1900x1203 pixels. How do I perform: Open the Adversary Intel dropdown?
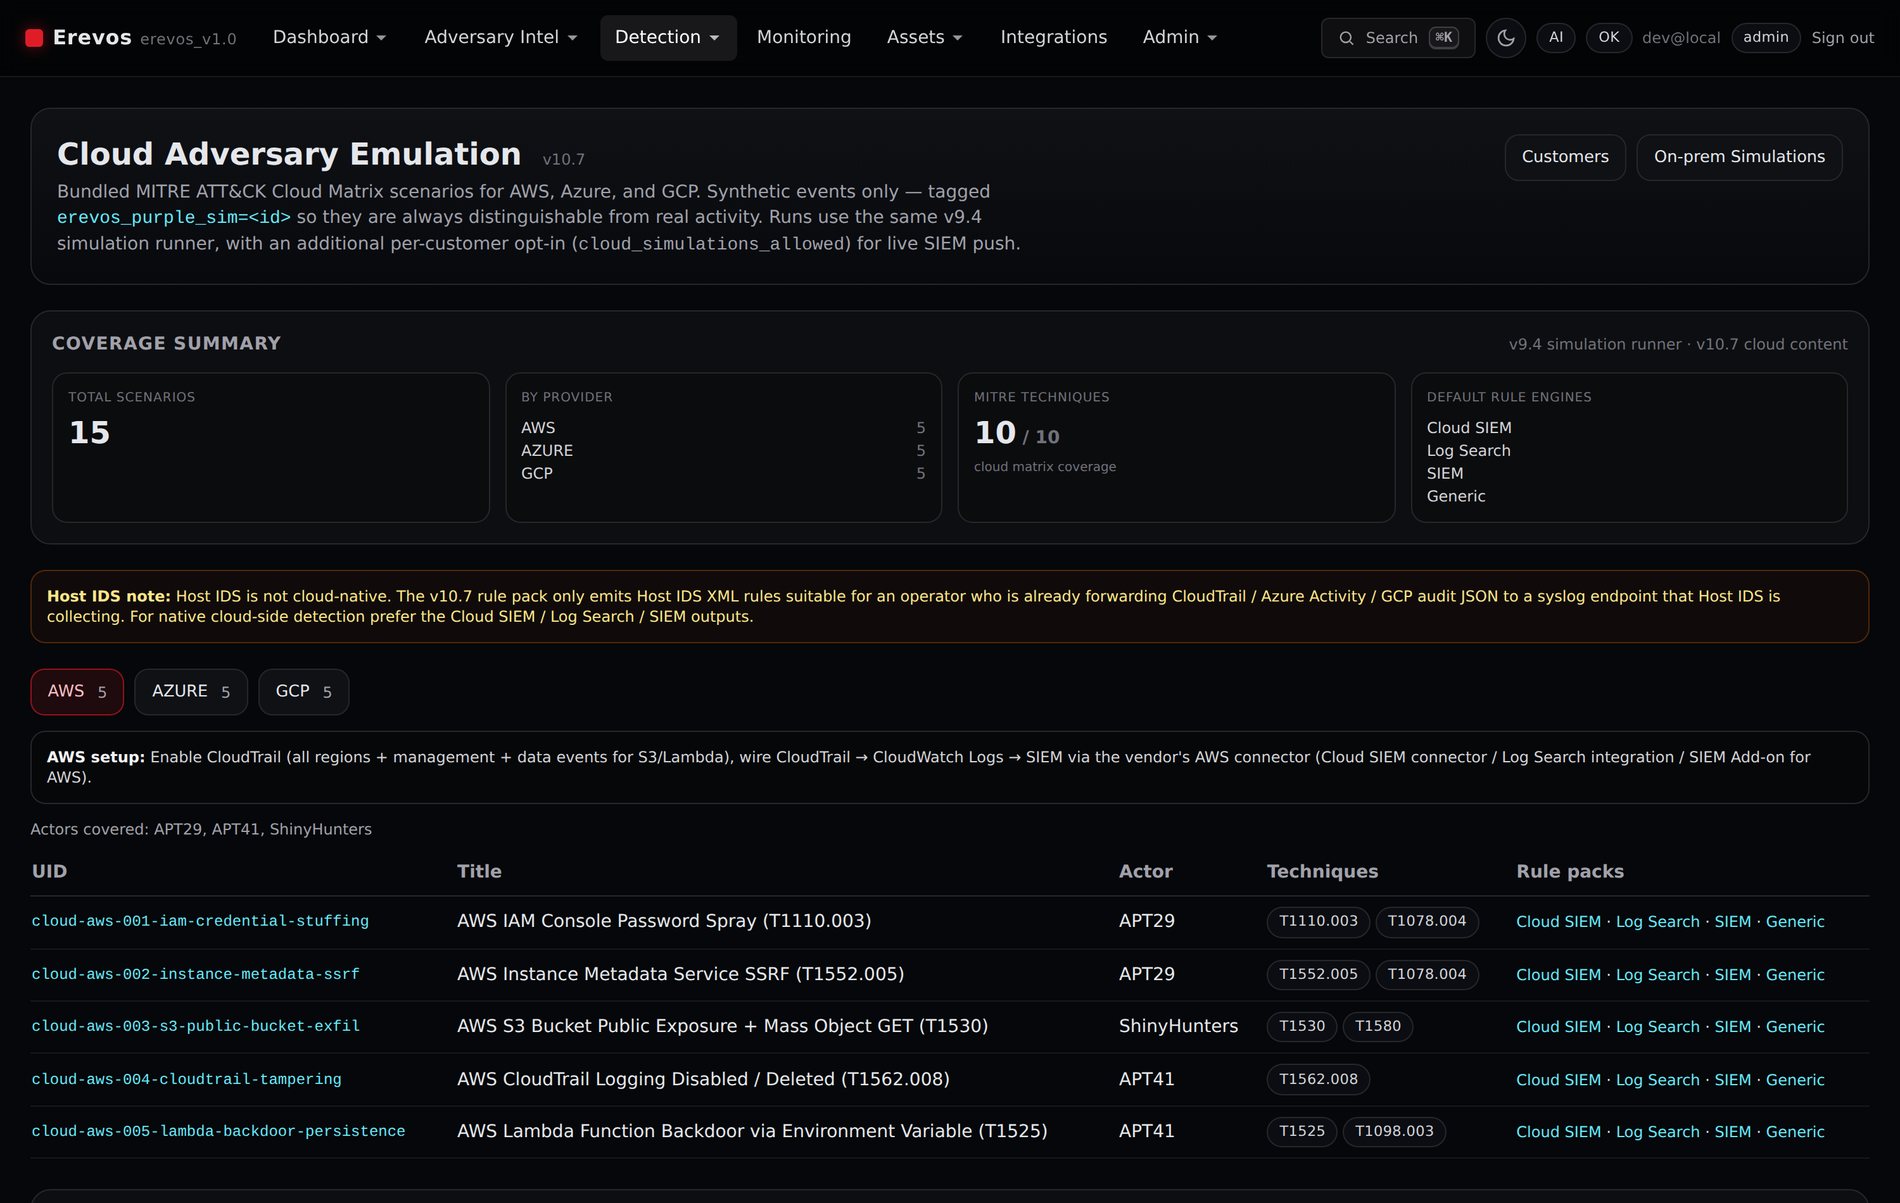[500, 37]
